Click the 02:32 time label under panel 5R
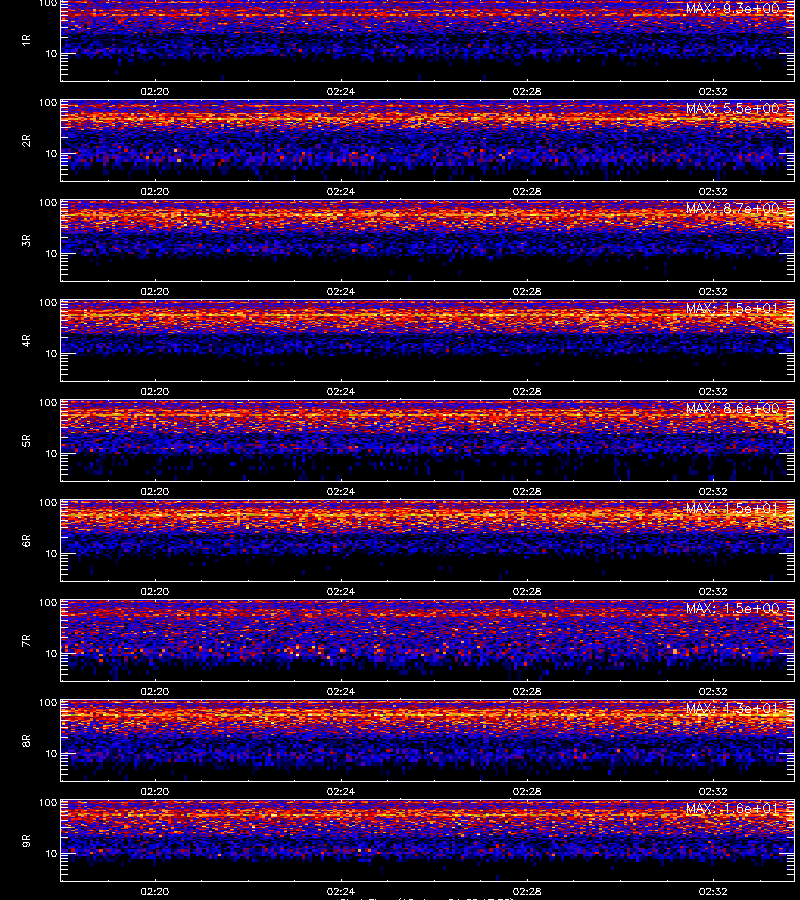Image resolution: width=800 pixels, height=900 pixels. point(713,491)
